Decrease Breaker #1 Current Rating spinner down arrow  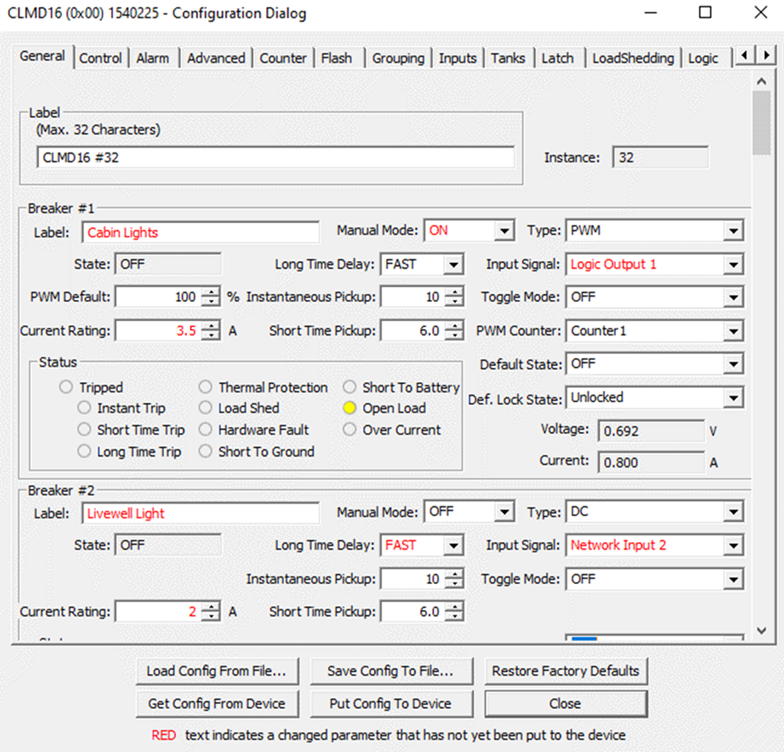[211, 335]
